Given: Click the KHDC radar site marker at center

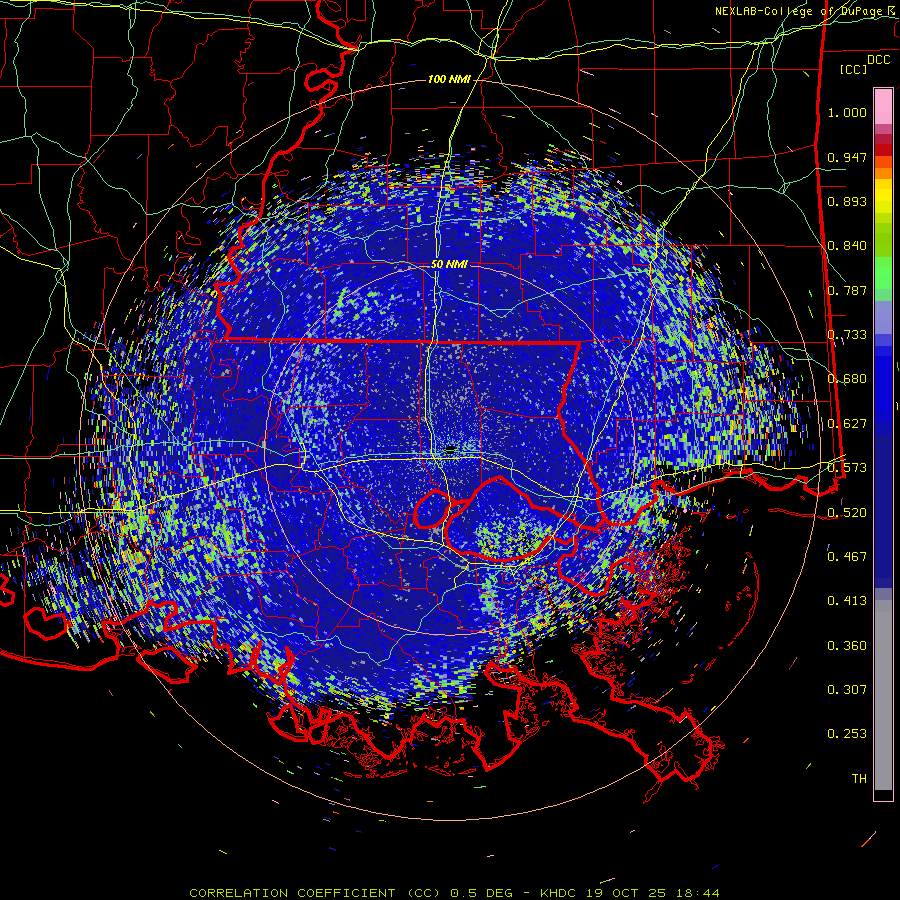Looking at the screenshot, I should coord(450,449).
